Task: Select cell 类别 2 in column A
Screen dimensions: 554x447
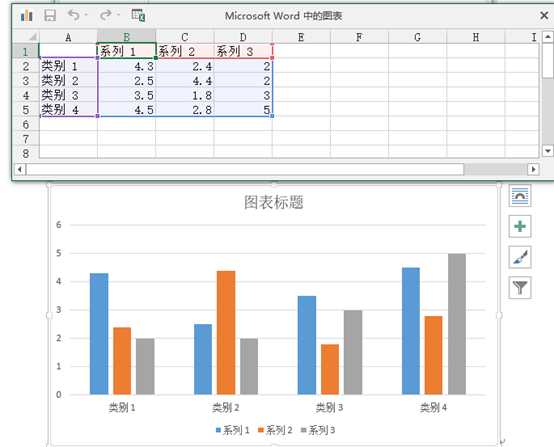Action: pyautogui.click(x=68, y=81)
